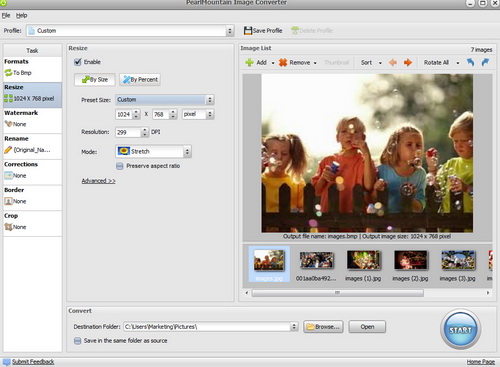The width and height of the screenshot is (500, 367).
Task: Open the Help menu
Action: pyautogui.click(x=22, y=15)
